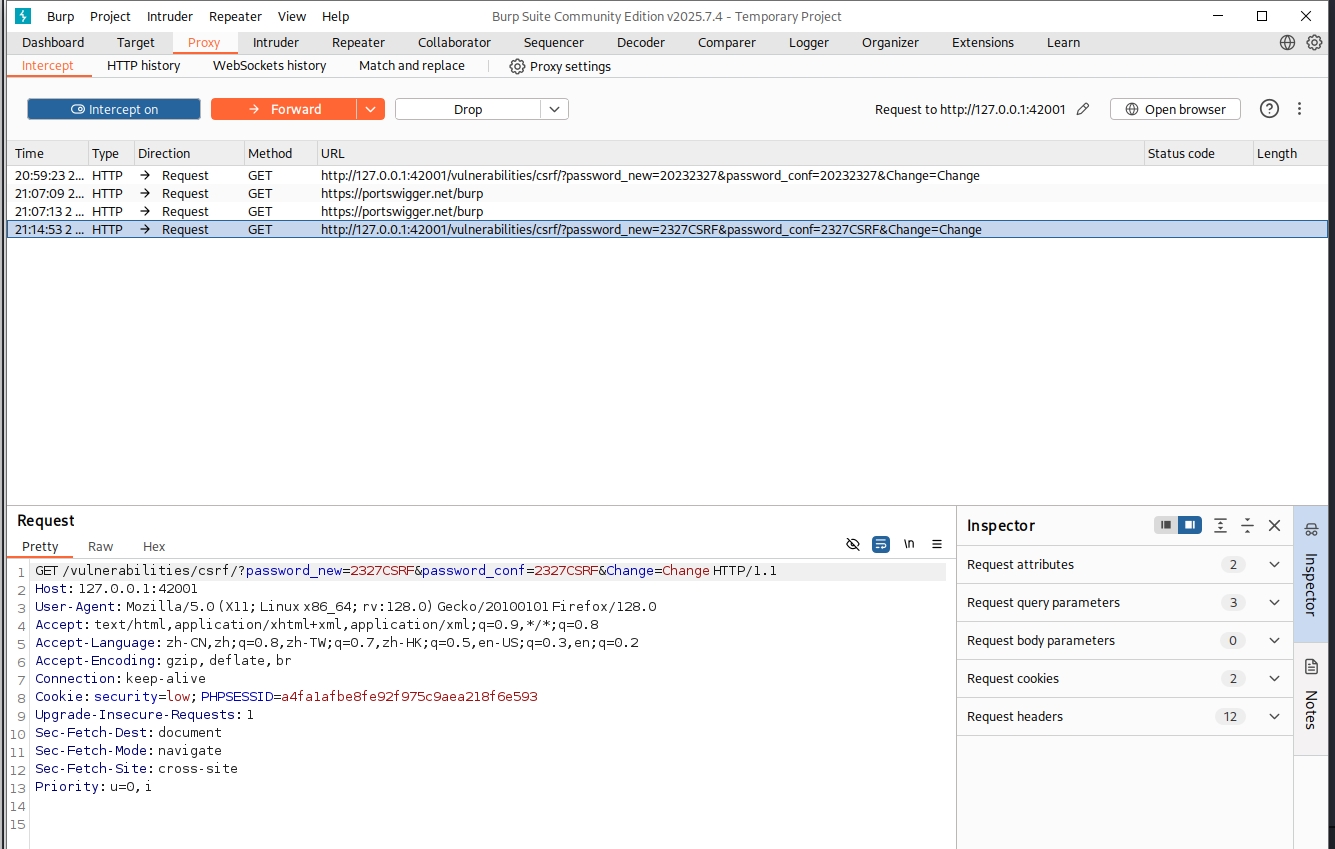Toggle the Intercept on button
Image resolution: width=1335 pixels, height=849 pixels.
114,109
